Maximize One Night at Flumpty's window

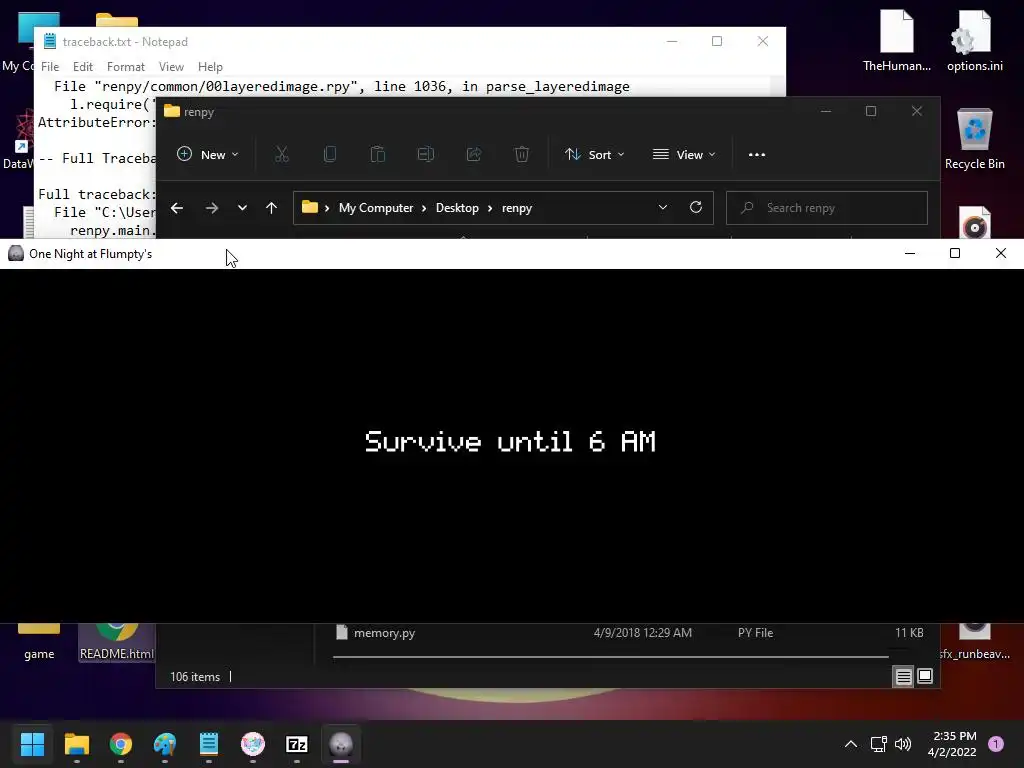pos(955,253)
